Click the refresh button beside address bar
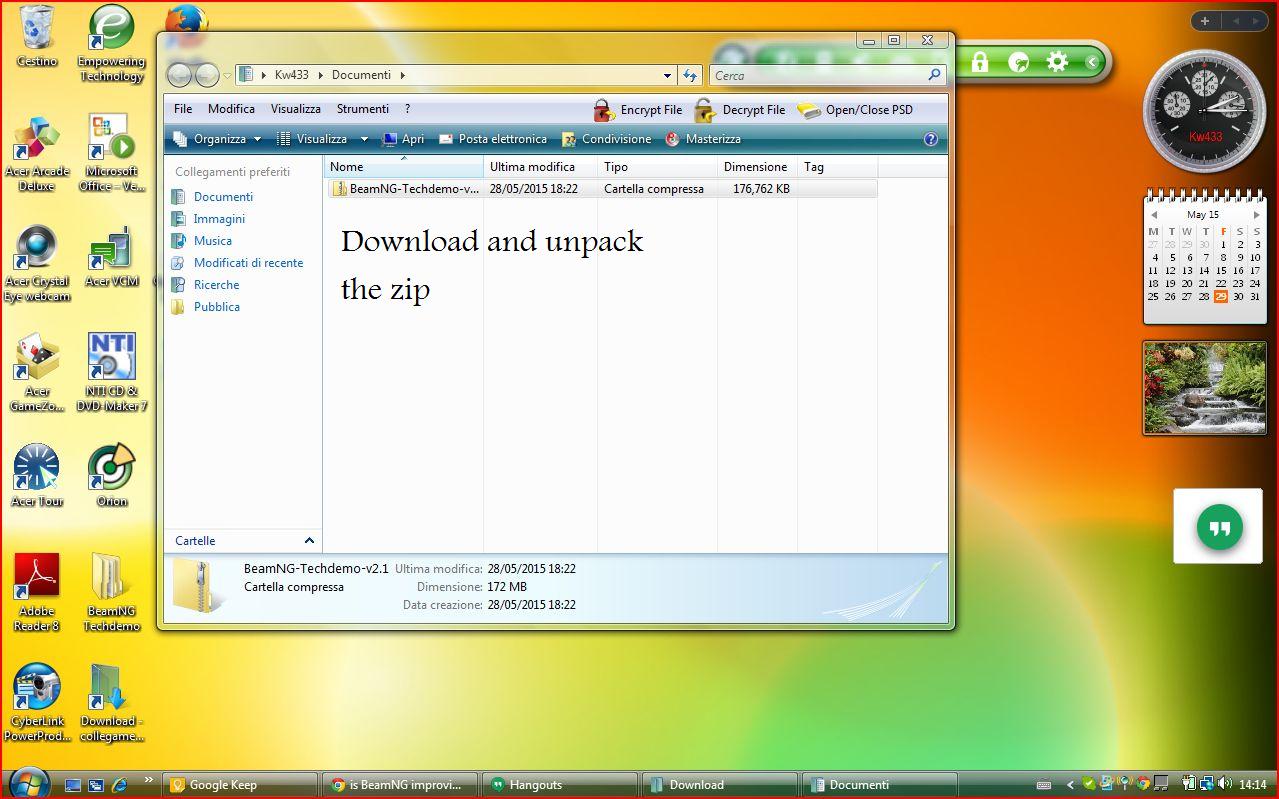Screen dimensions: 1279x799 click(x=690, y=75)
